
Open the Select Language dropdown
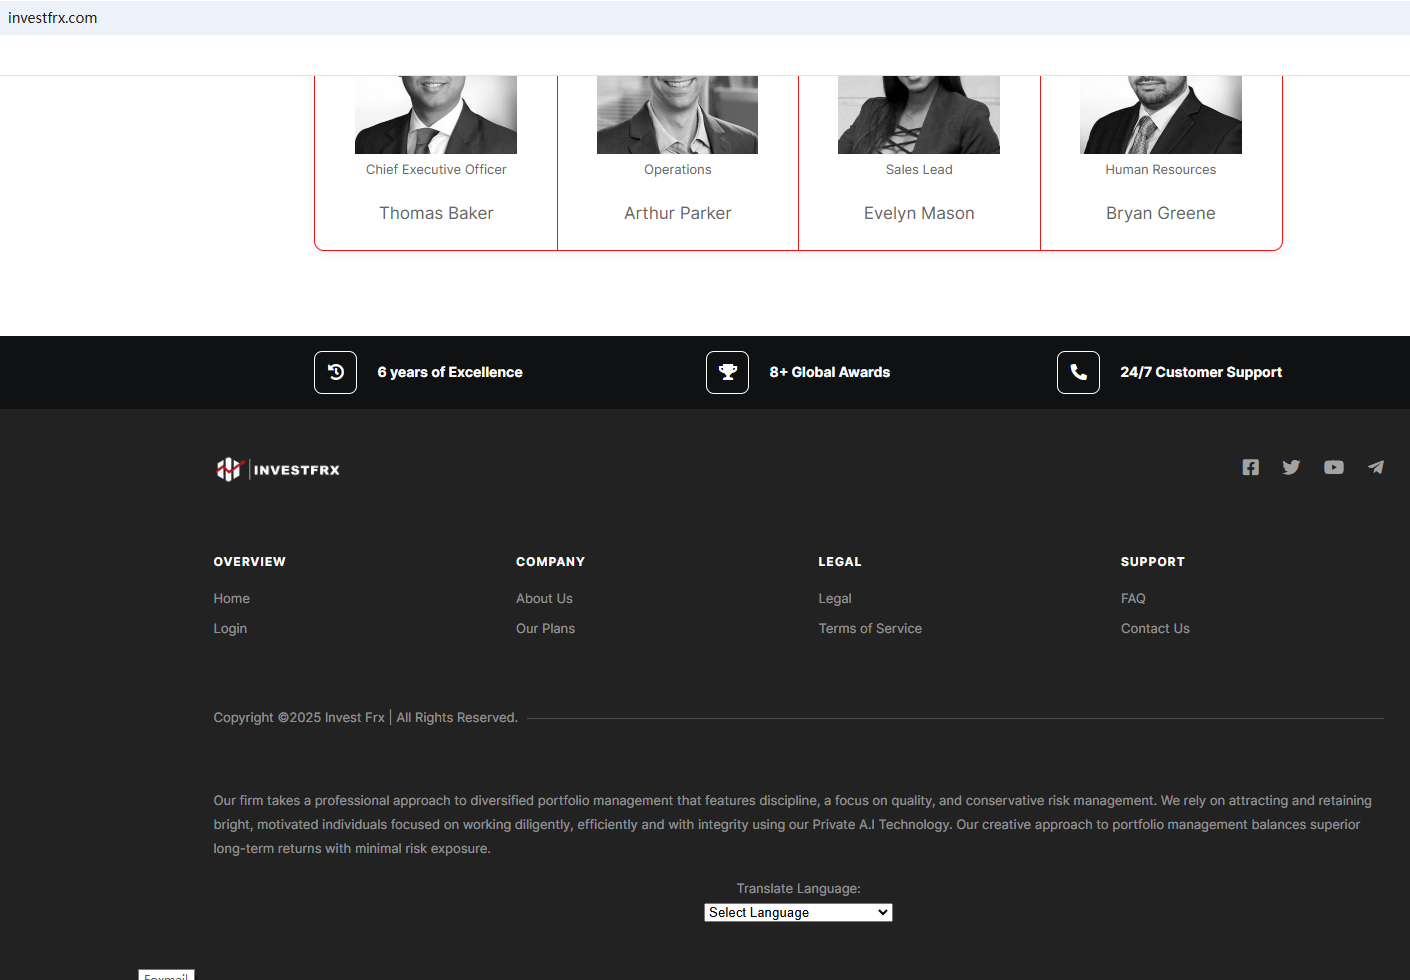798,912
